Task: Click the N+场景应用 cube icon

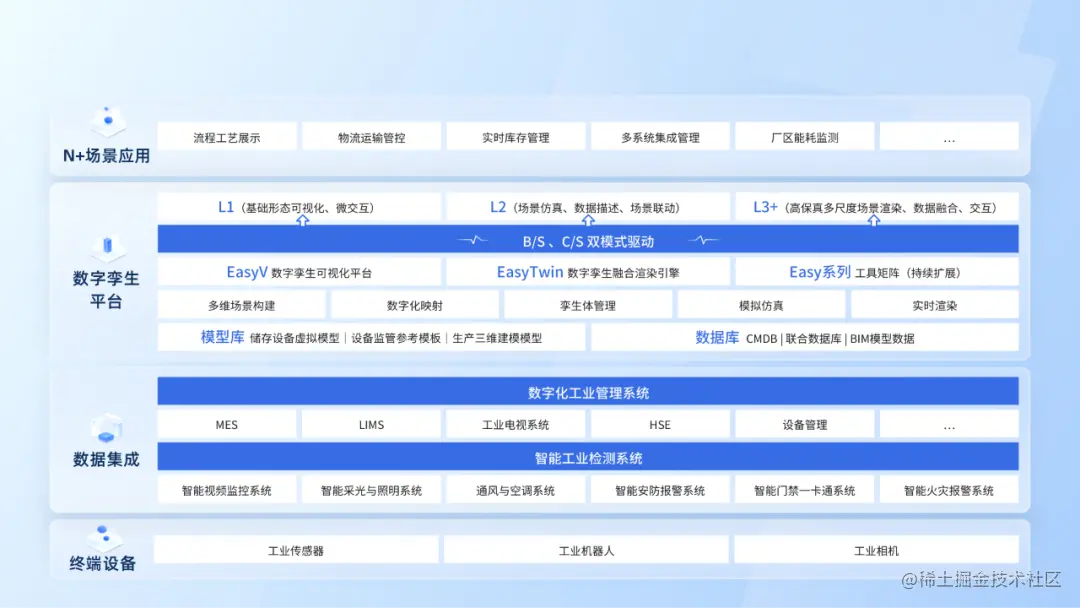Action: (x=107, y=121)
